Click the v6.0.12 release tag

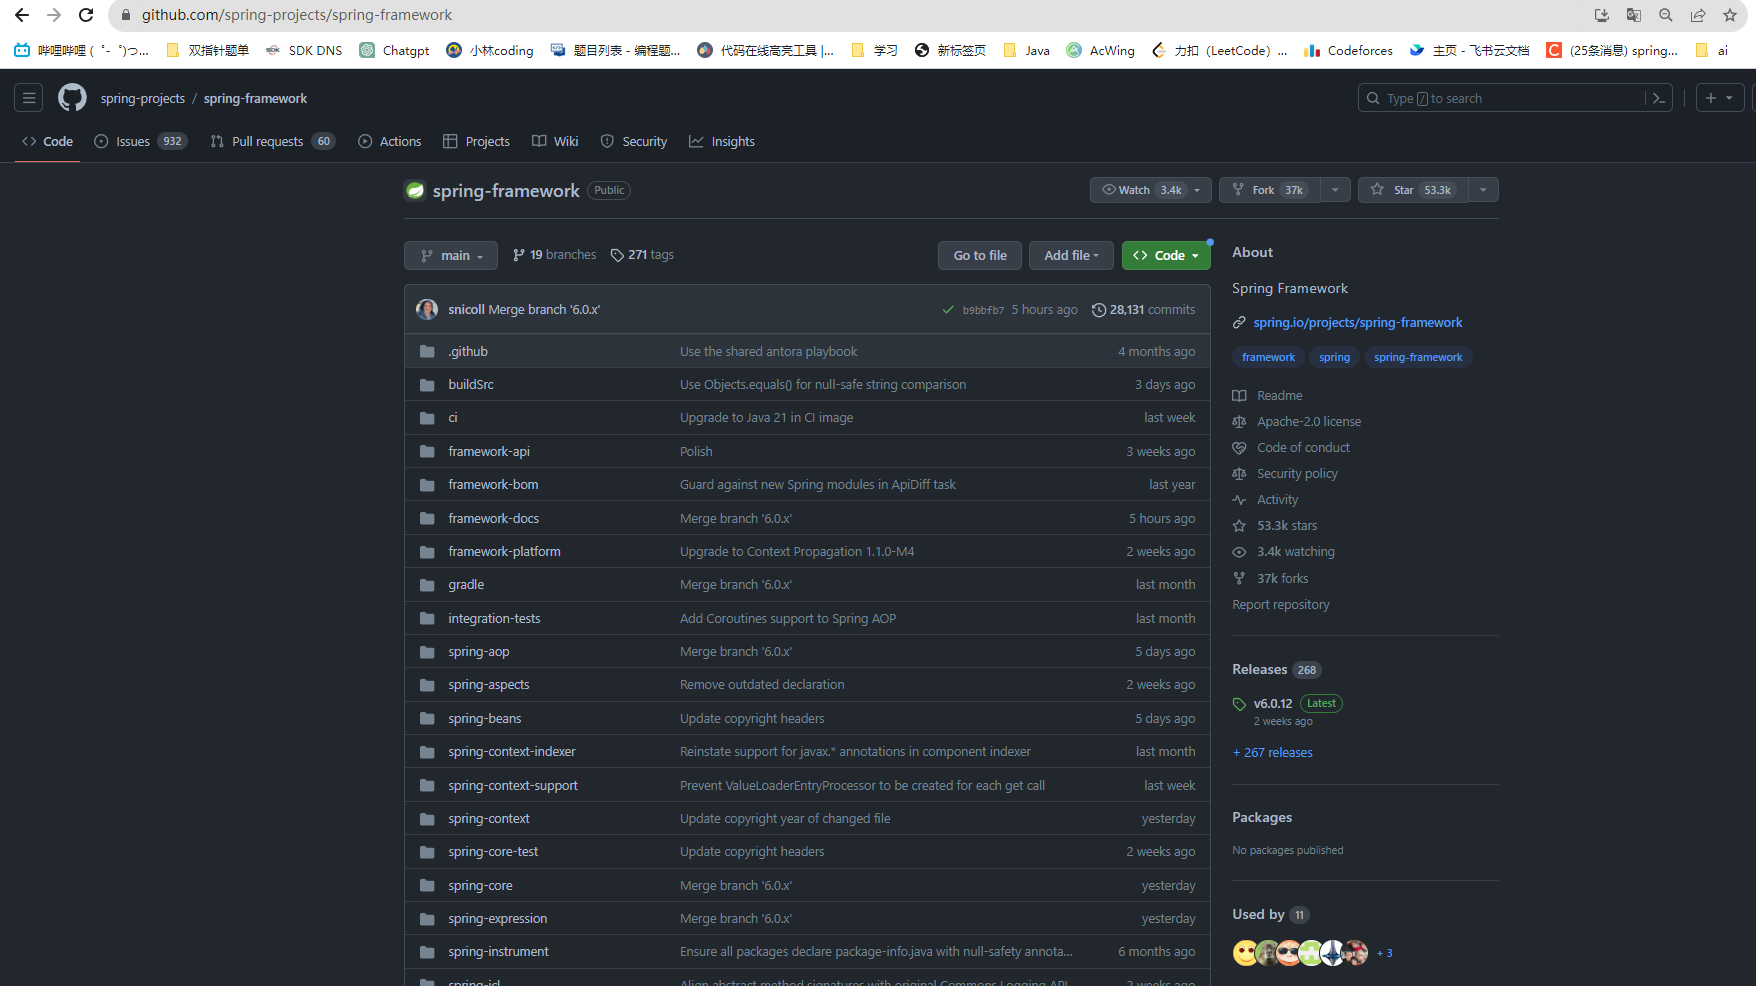(x=1273, y=703)
